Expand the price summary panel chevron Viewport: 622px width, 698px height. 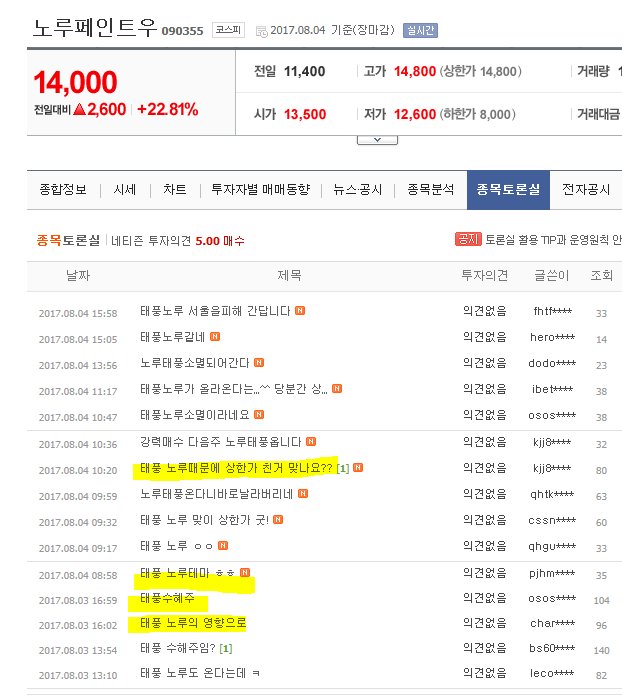pyautogui.click(x=377, y=139)
